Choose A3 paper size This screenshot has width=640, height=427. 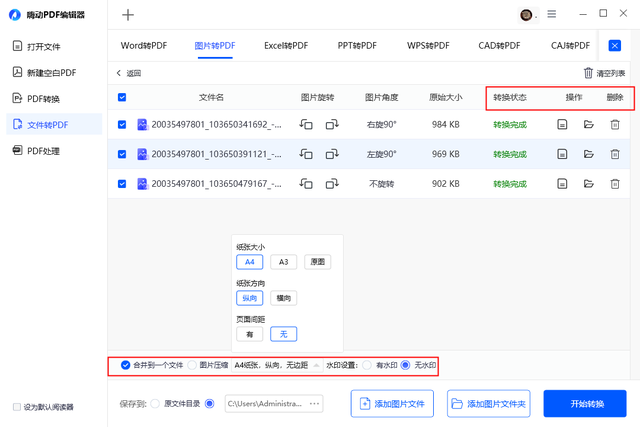click(283, 262)
